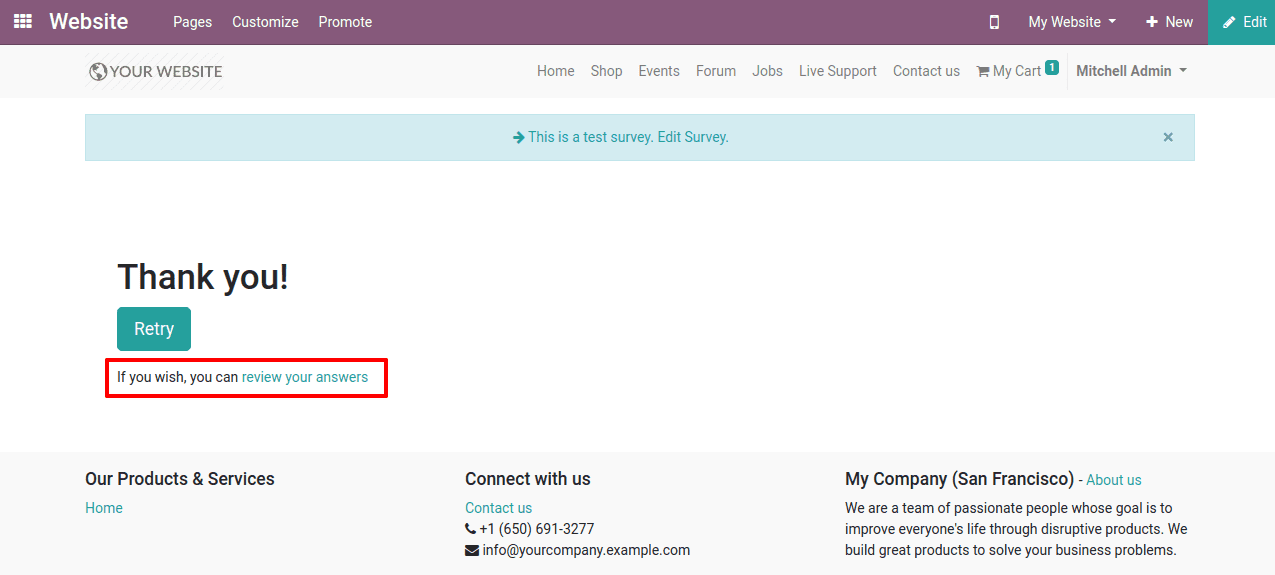Open the Promote menu
The width and height of the screenshot is (1275, 575).
tap(345, 22)
